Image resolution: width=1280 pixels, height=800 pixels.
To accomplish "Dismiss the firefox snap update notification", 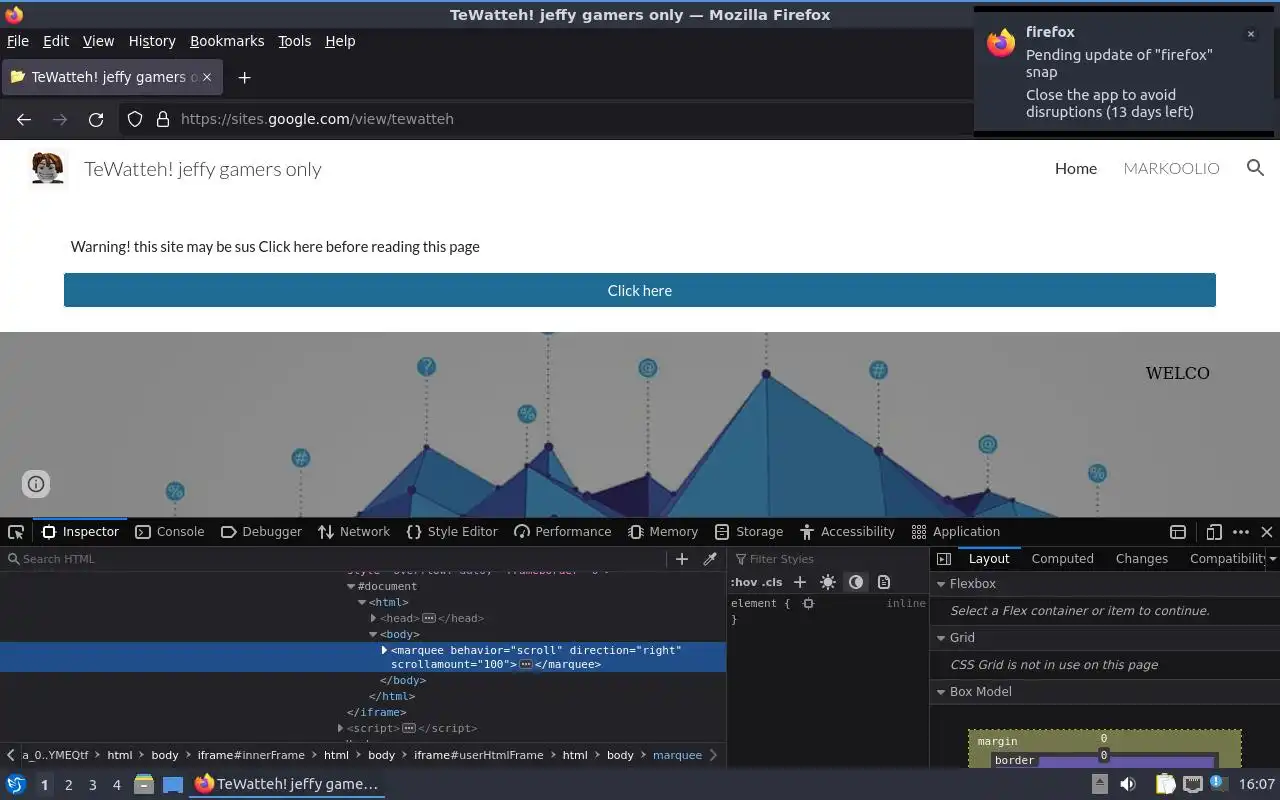I will pyautogui.click(x=1250, y=34).
